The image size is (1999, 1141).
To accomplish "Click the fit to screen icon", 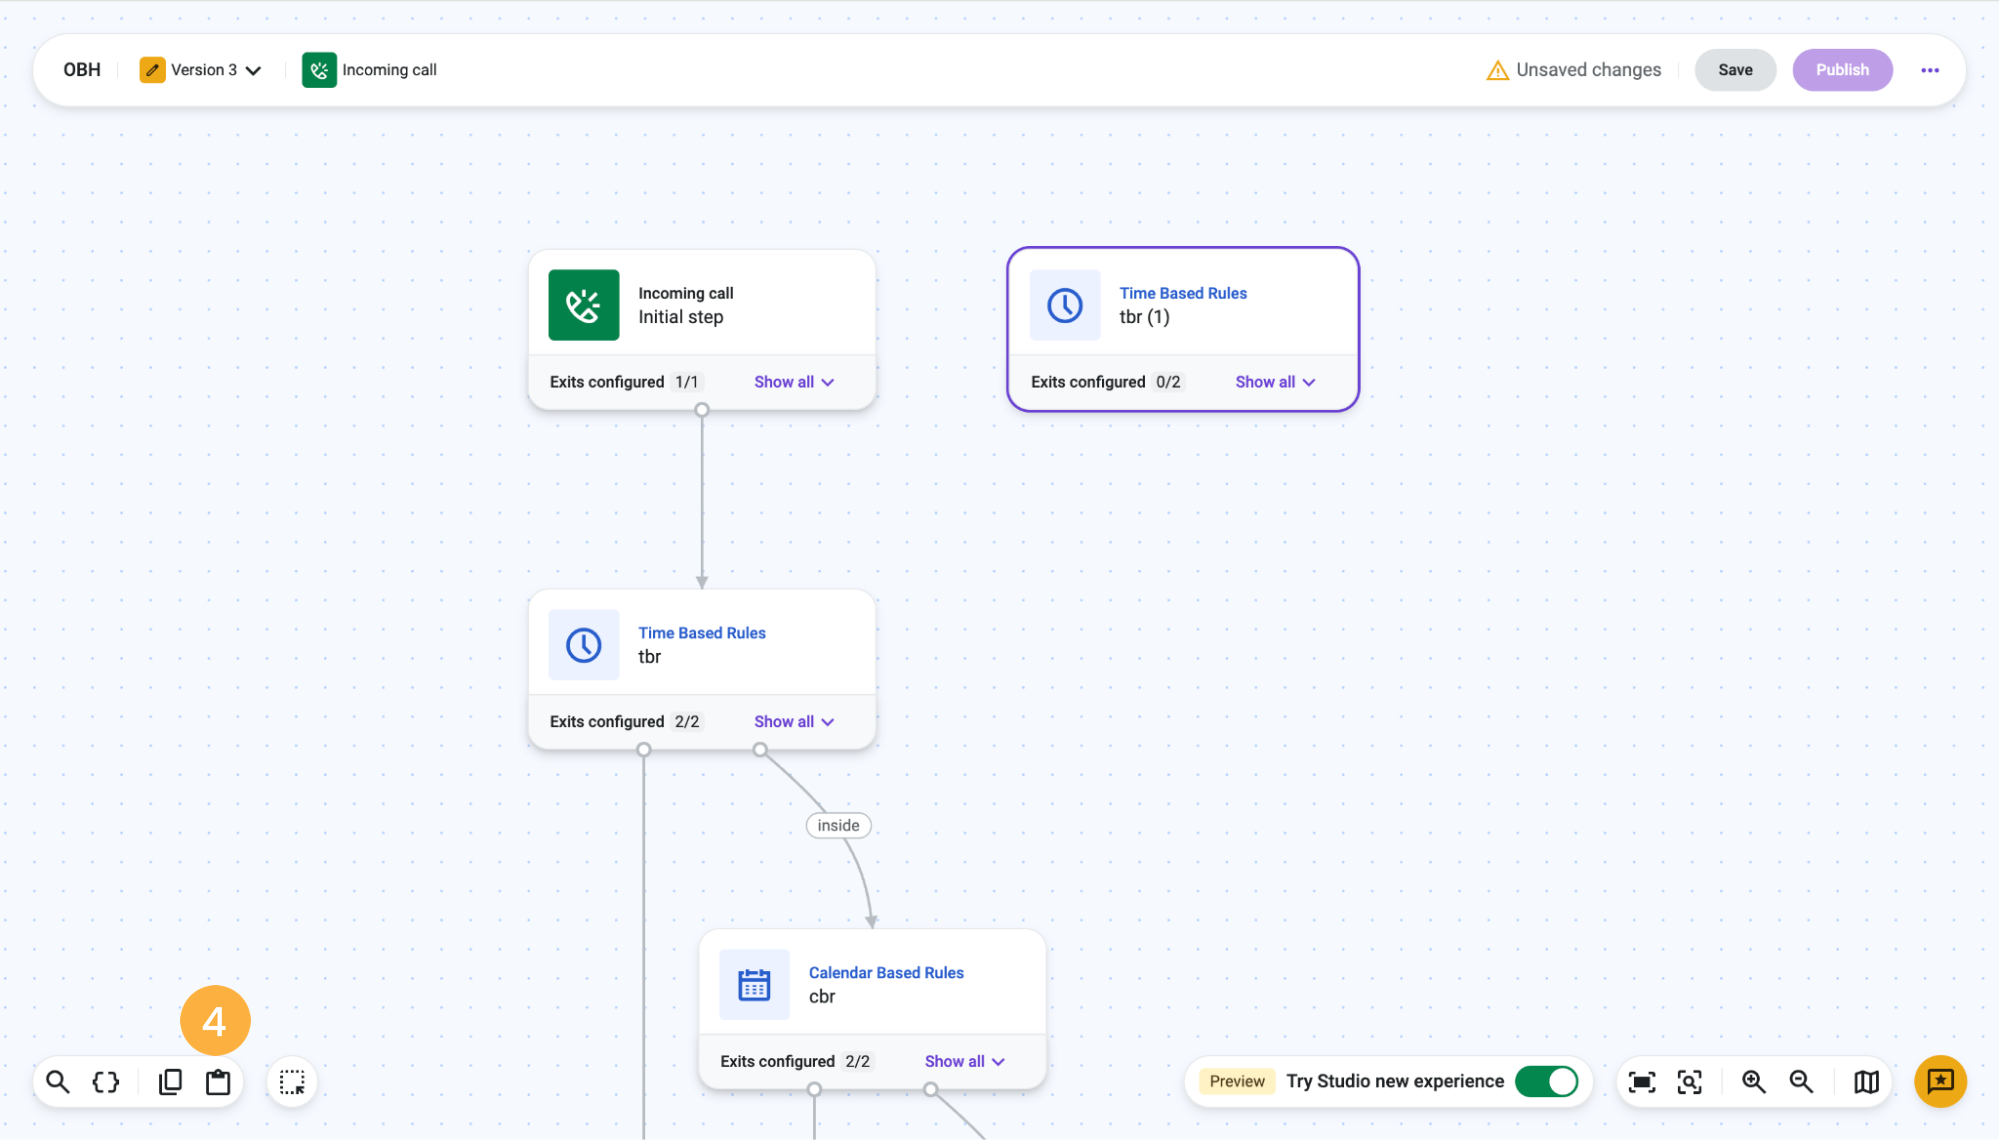I will pos(1642,1082).
